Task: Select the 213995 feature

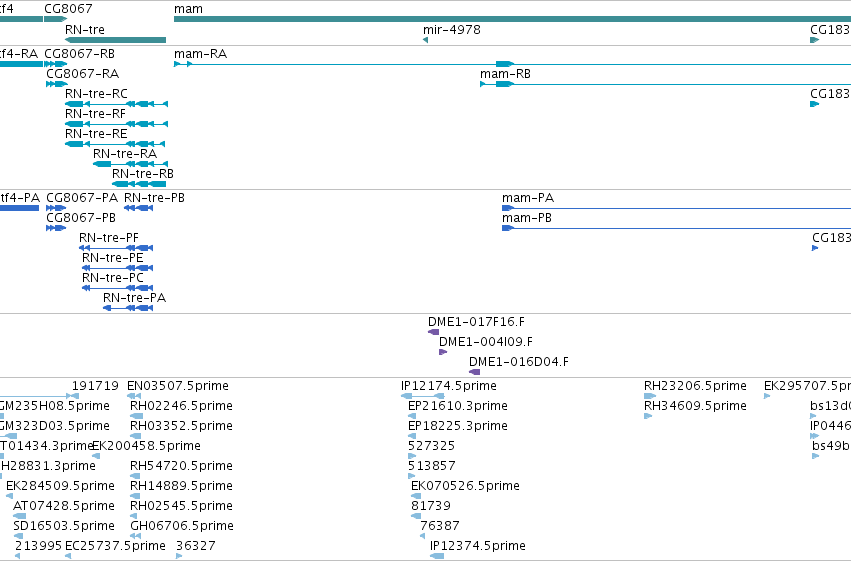Action: (x=17, y=556)
